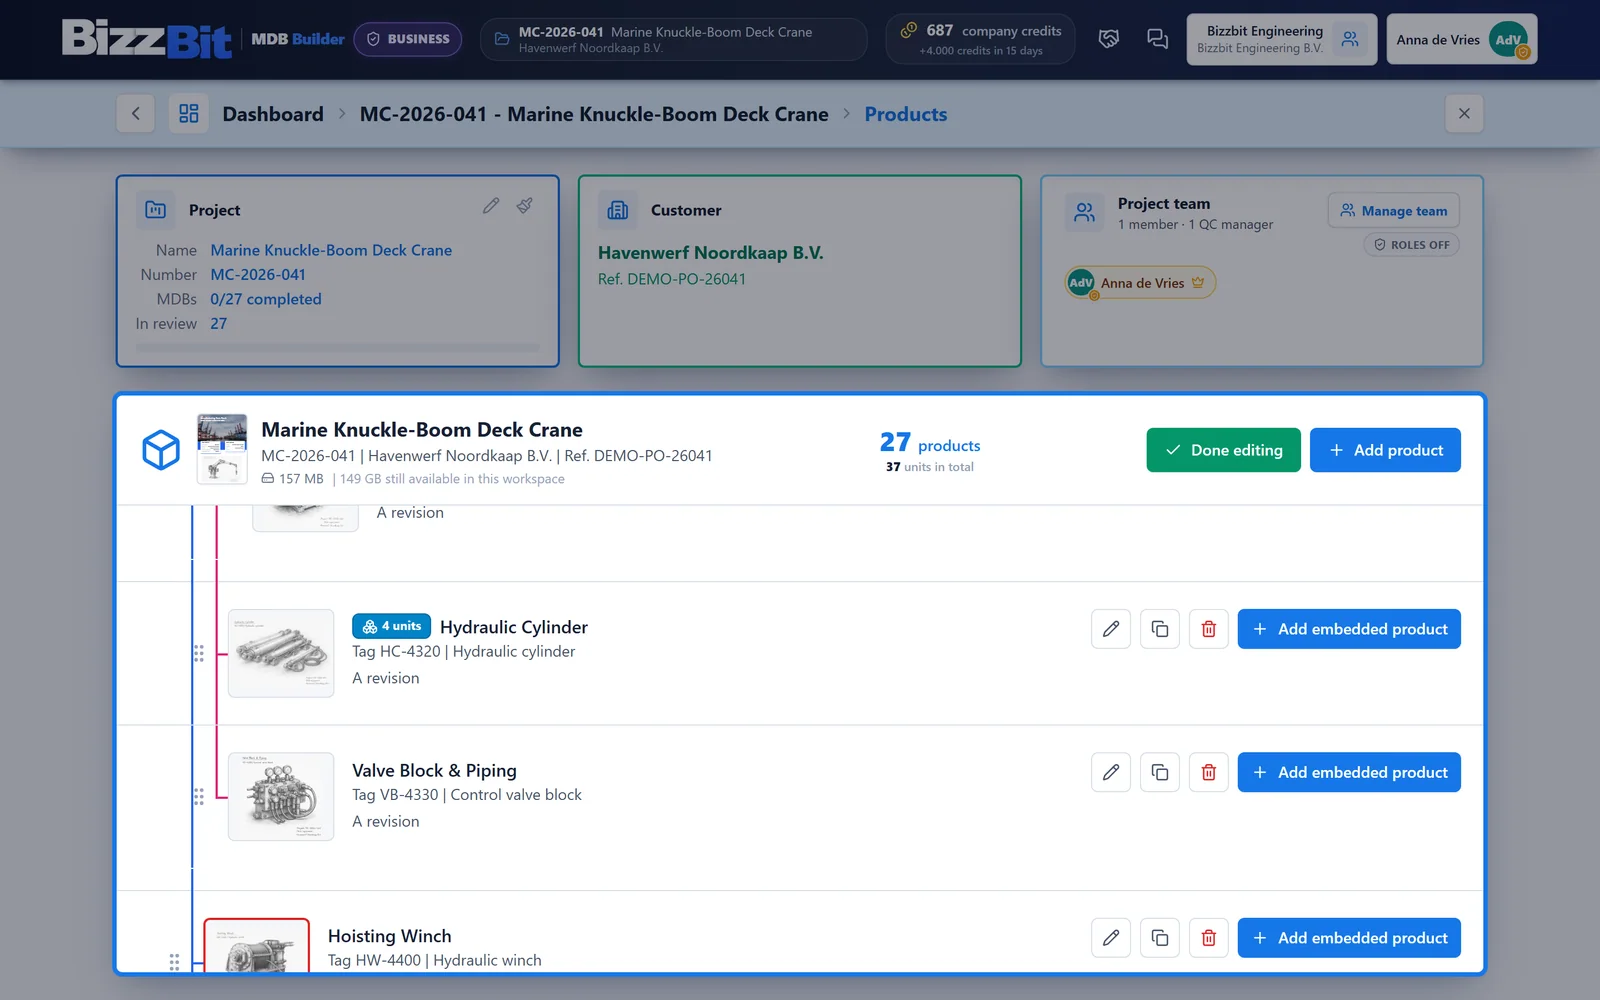Toggle the ROLES OFF switch
The image size is (1600, 1000).
(x=1411, y=245)
